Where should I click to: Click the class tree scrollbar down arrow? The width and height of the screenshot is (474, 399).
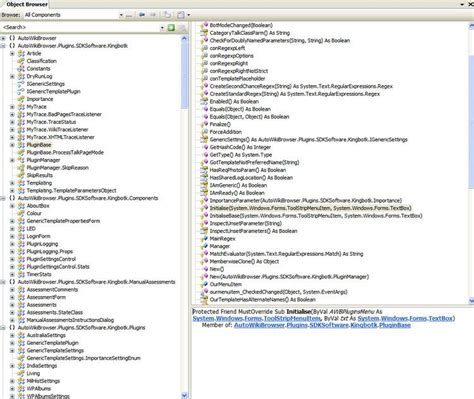click(x=184, y=395)
